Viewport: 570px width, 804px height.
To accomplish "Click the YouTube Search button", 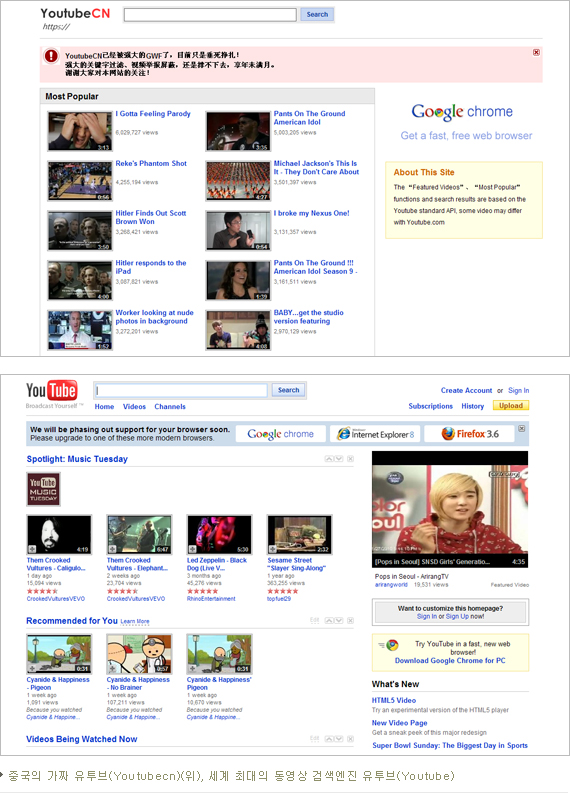I will (289, 390).
